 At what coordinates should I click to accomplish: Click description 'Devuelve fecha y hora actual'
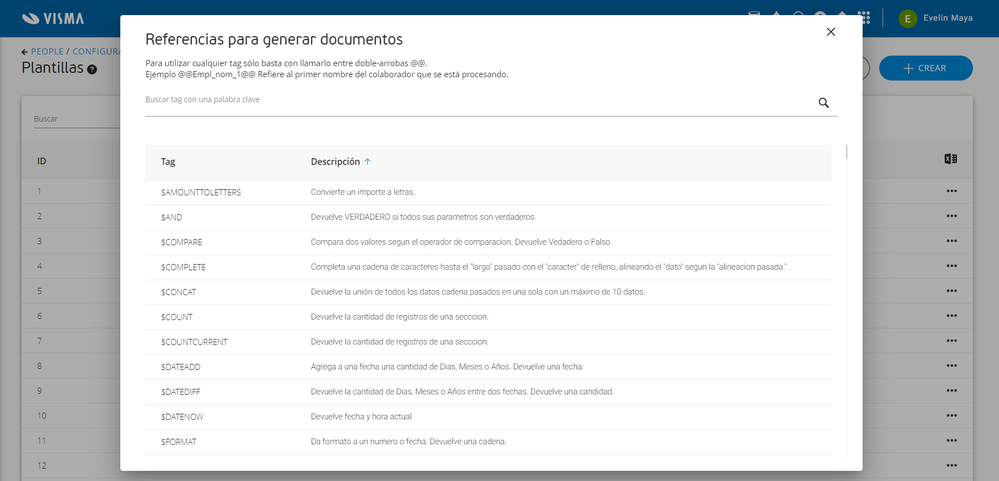click(x=361, y=417)
